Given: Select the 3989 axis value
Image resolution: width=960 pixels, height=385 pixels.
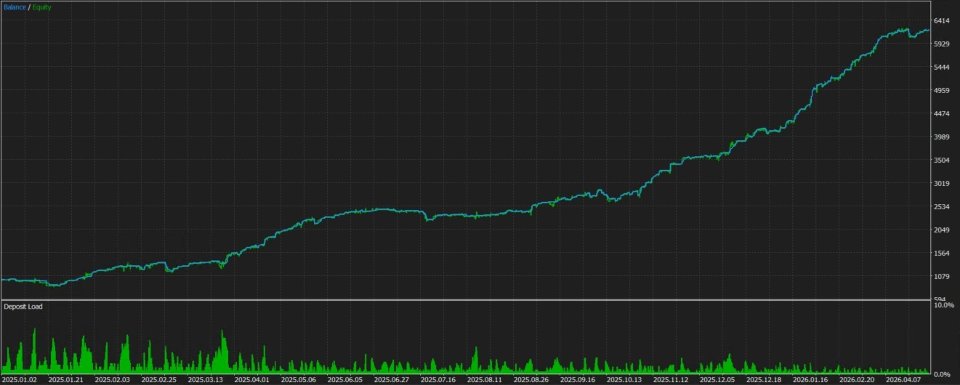Looking at the screenshot, I should [941, 136].
